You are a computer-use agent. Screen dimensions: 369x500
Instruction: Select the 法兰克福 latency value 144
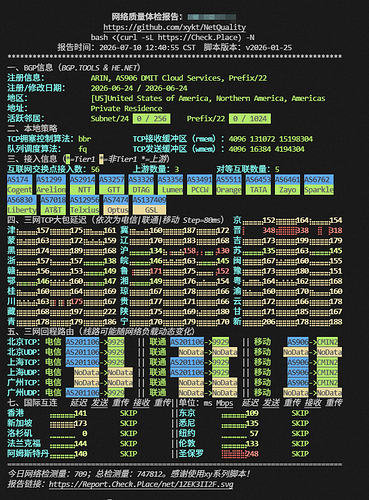80,444
